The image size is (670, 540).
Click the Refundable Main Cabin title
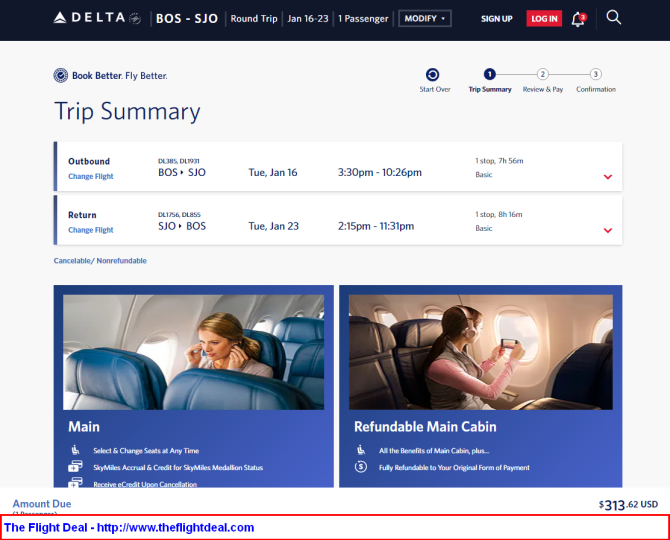point(425,426)
